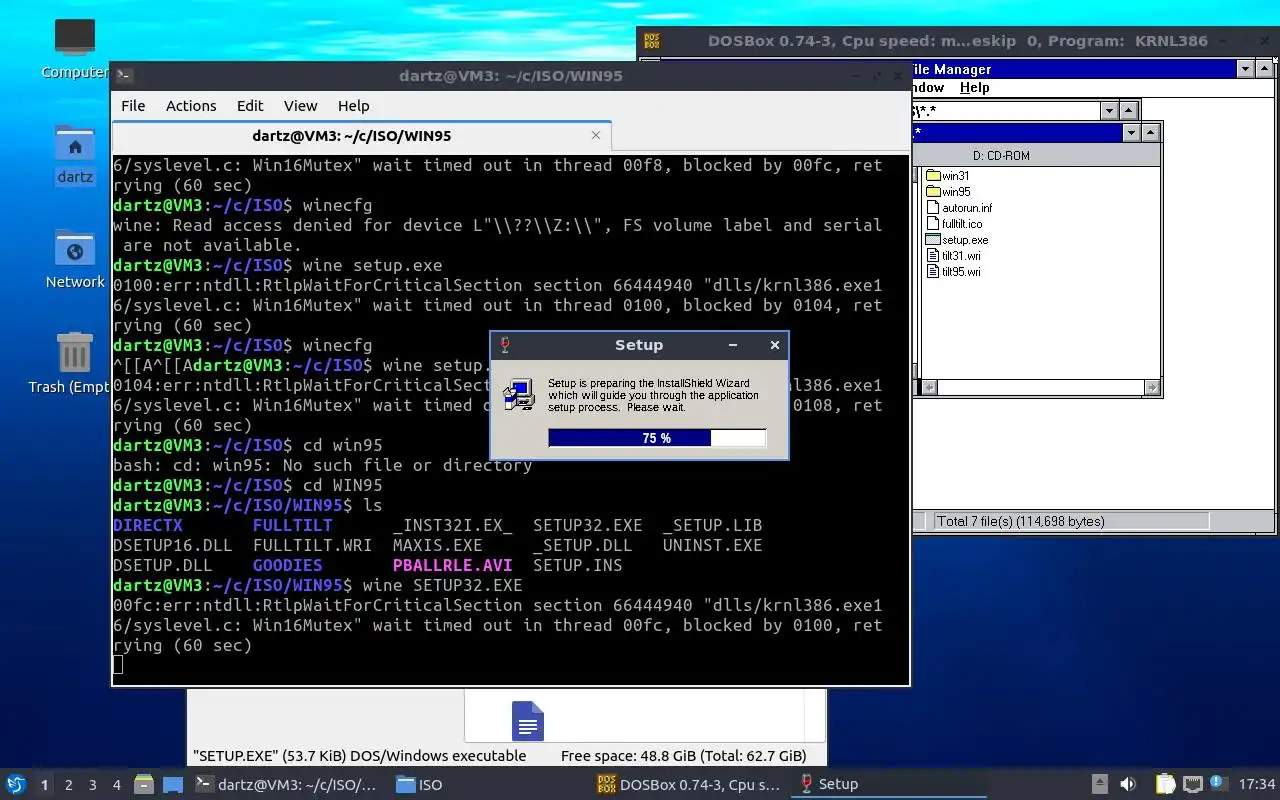Open the Trash desktop icon
This screenshot has width=1280, height=800.
75,354
